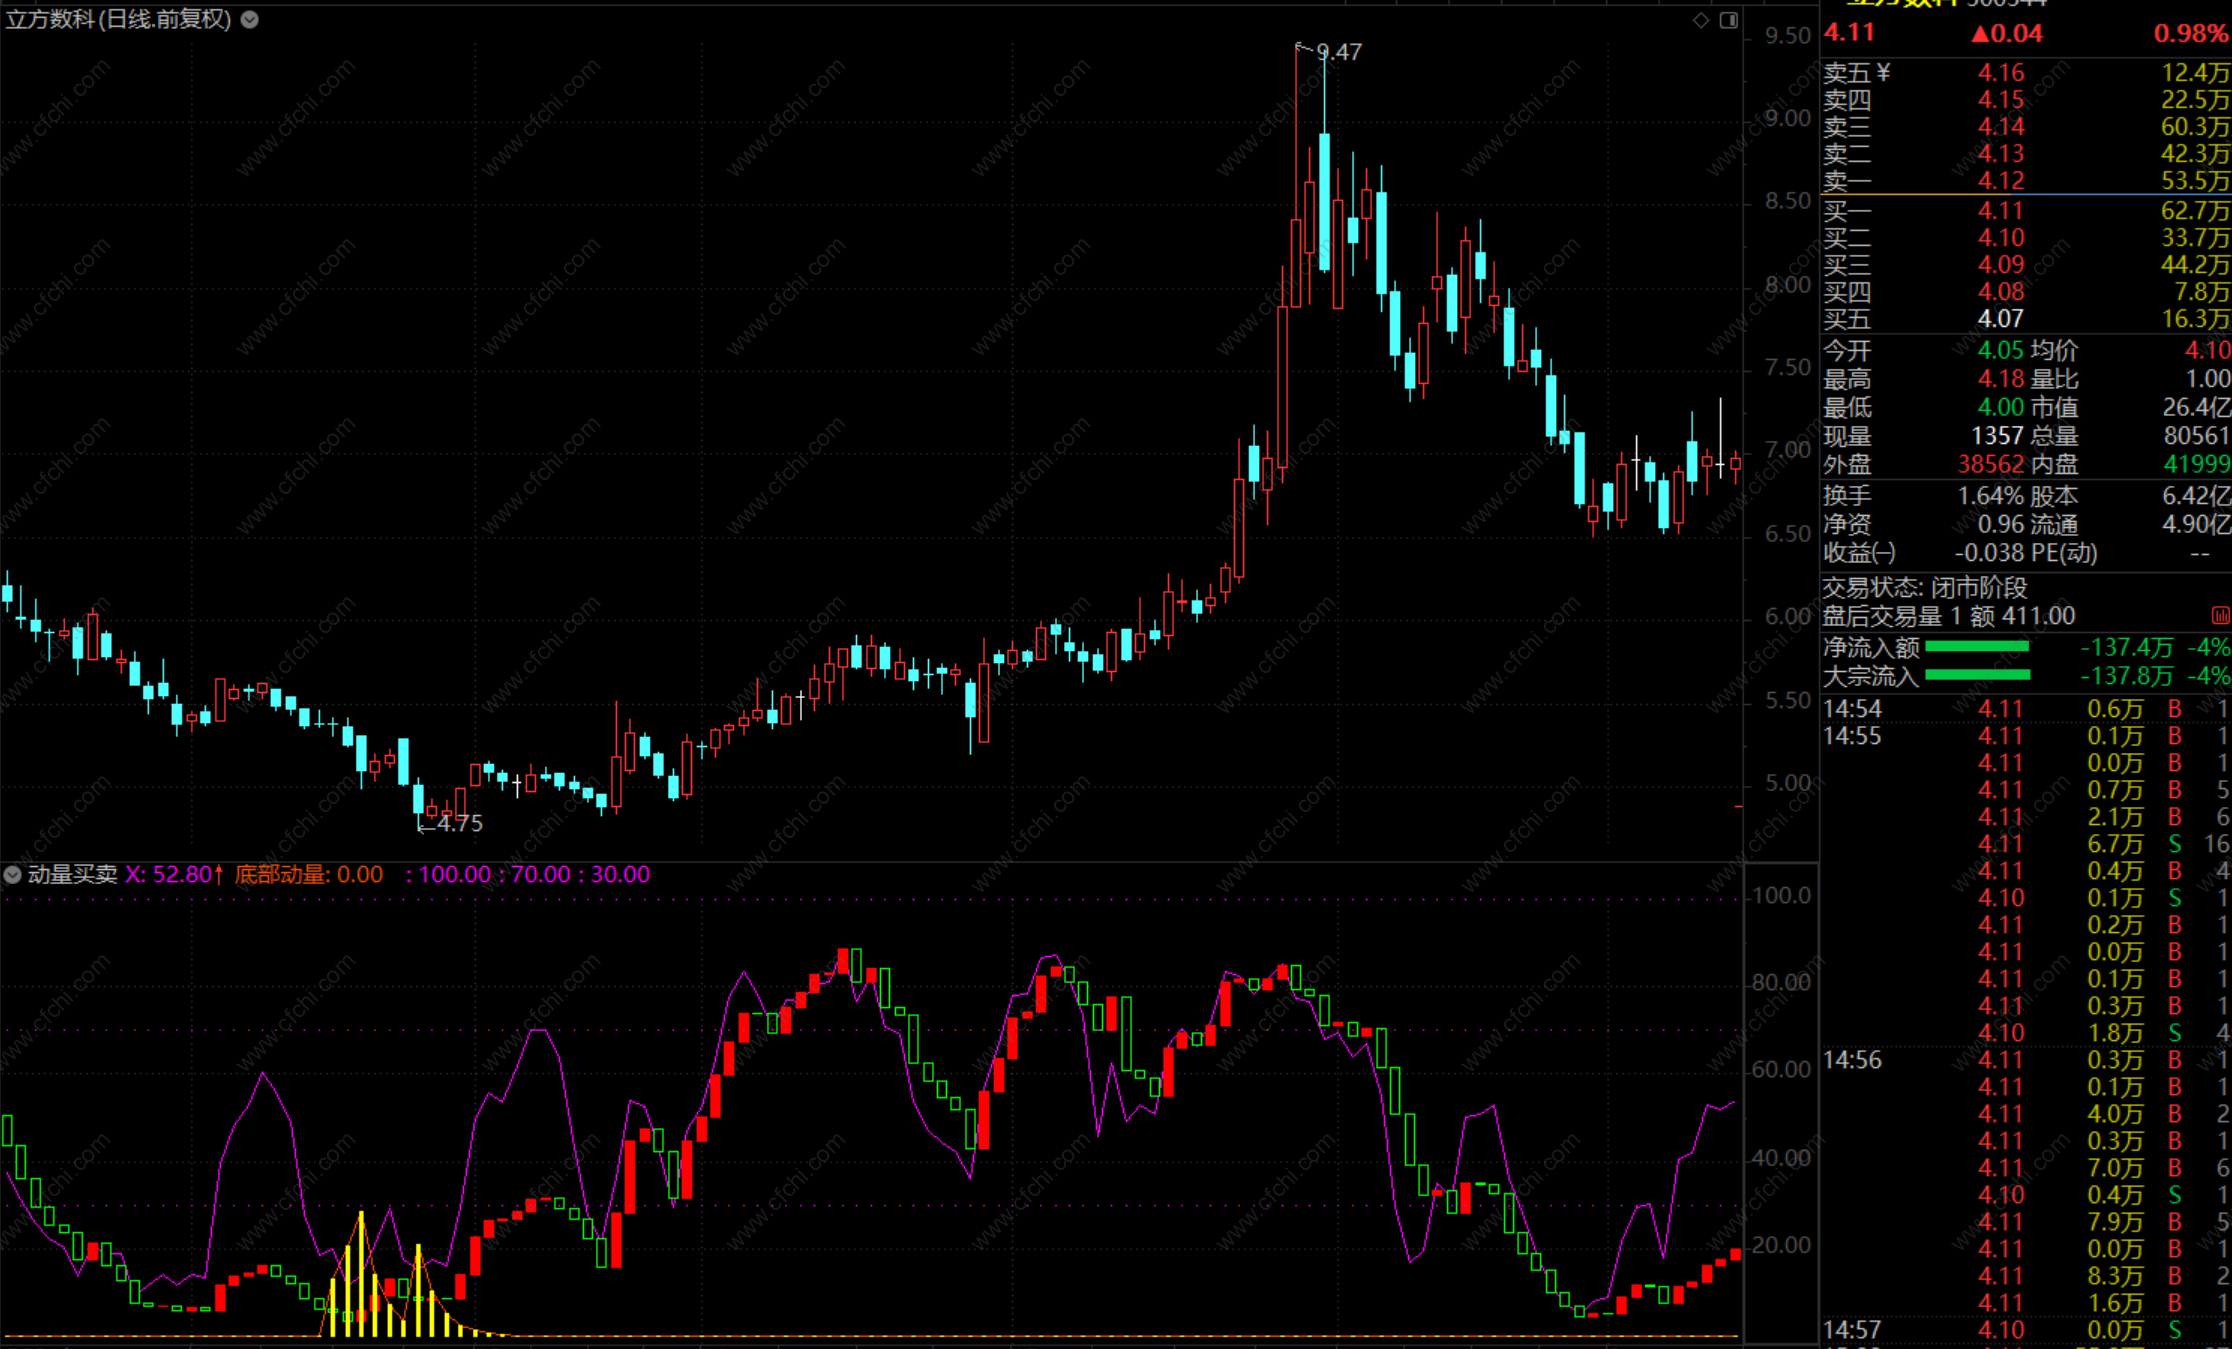
Task: Click the 立方数科 (日线.前复权) chart title
Action: (x=118, y=19)
